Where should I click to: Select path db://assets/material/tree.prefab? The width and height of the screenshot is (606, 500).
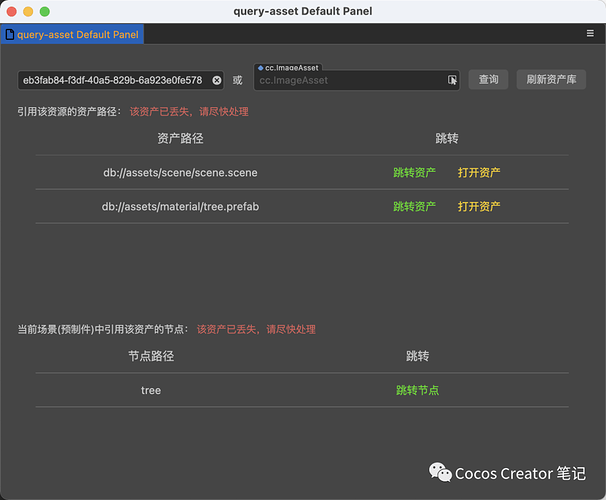coord(180,206)
